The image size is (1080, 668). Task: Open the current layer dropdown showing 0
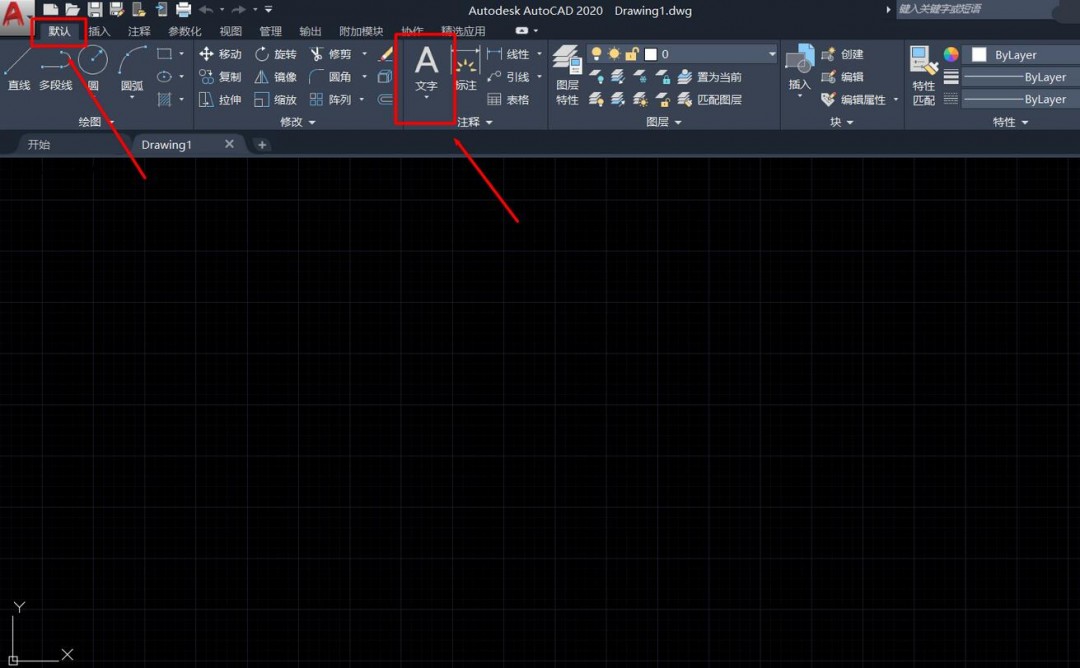(770, 53)
